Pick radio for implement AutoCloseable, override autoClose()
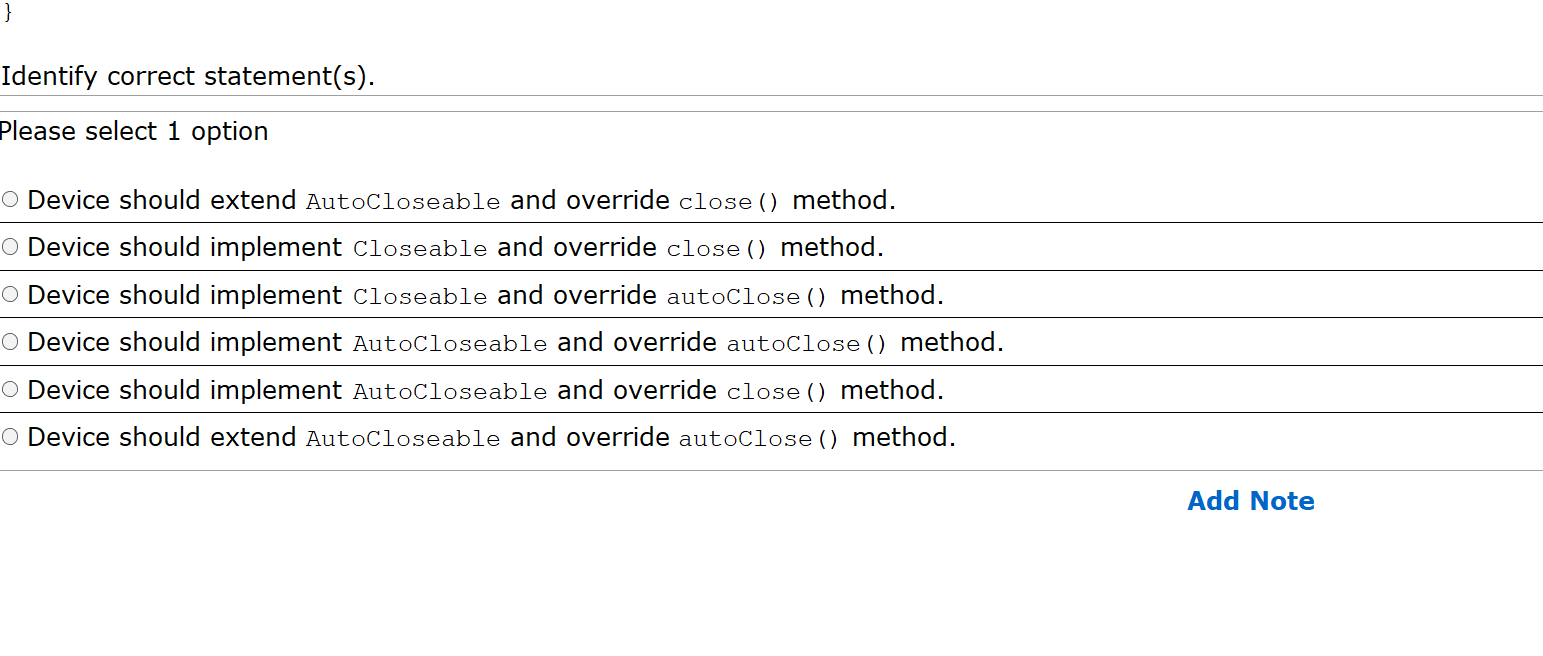Screen dimensions: 1543x656 pos(10,342)
